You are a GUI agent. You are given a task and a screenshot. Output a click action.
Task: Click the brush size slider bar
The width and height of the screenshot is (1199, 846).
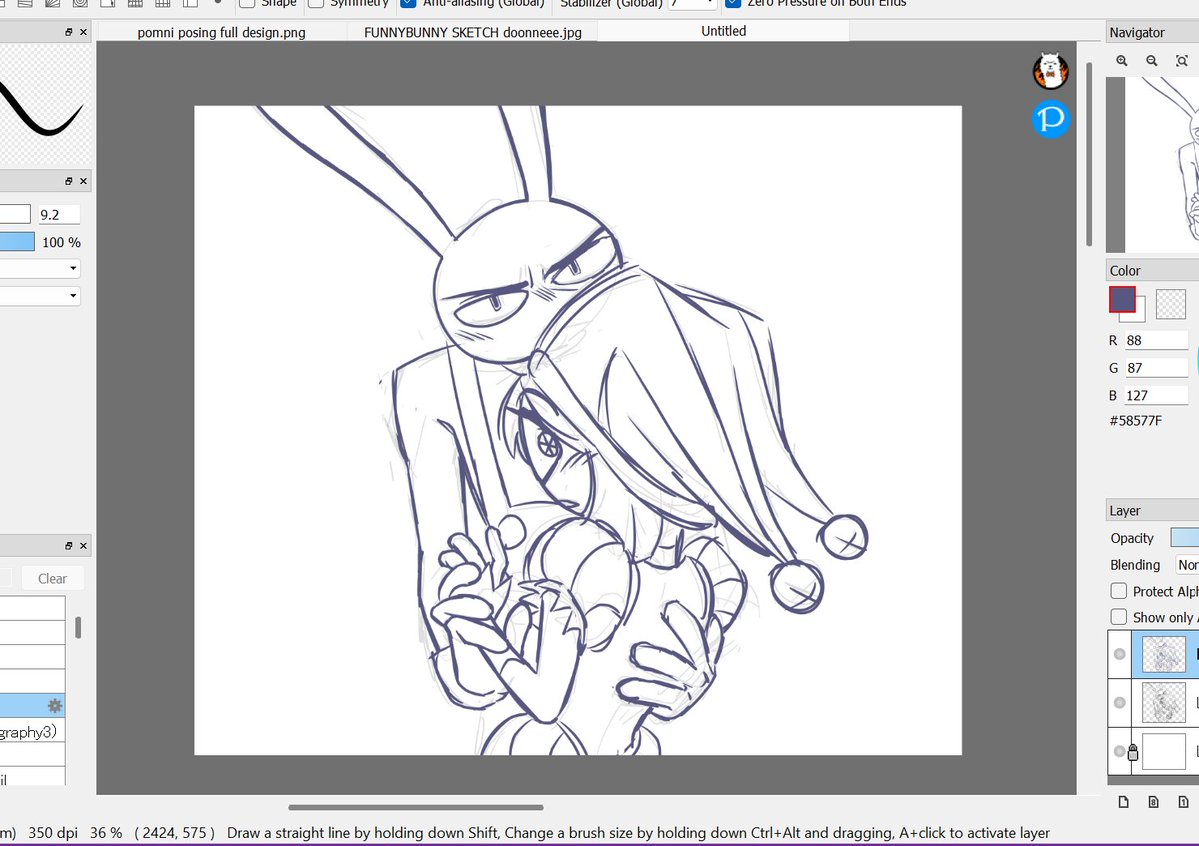pyautogui.click(x=15, y=214)
